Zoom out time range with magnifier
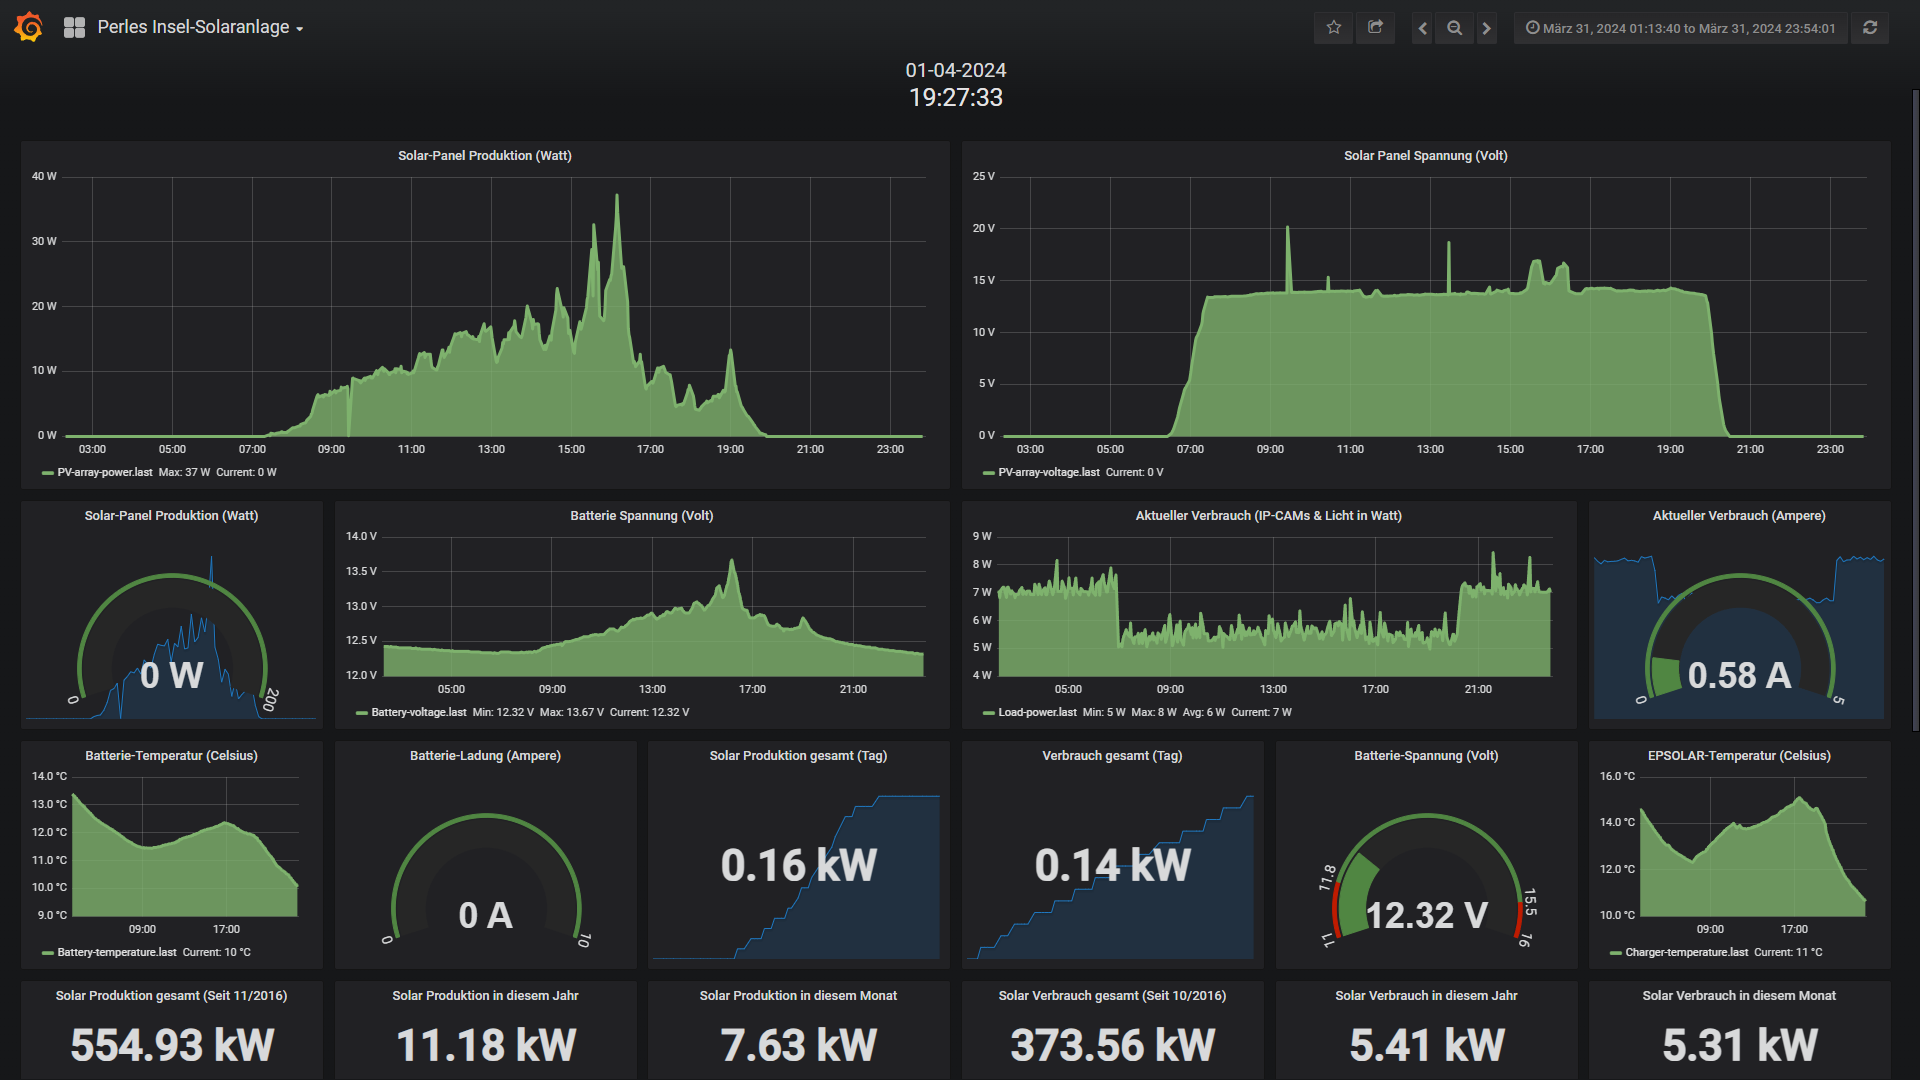Image resolution: width=1920 pixels, height=1080 pixels. (1454, 28)
